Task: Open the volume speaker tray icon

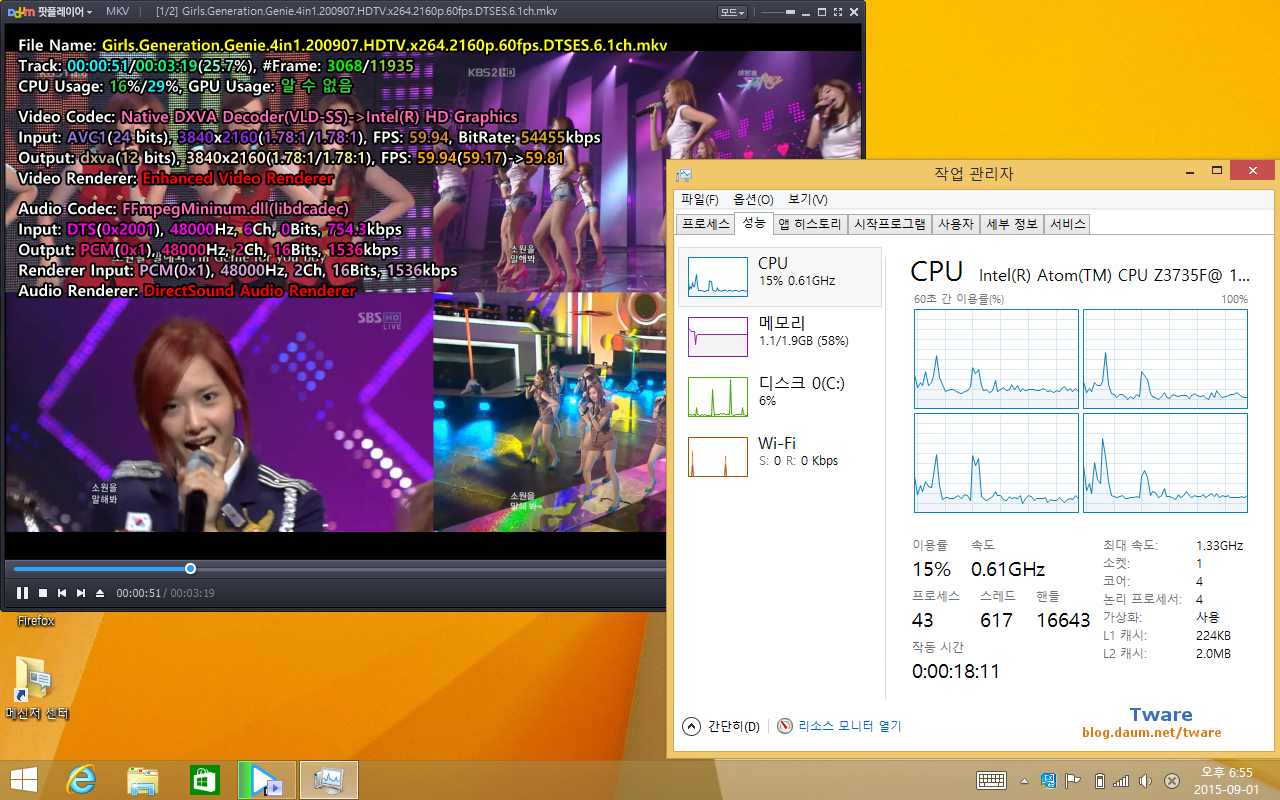Action: [x=1146, y=780]
